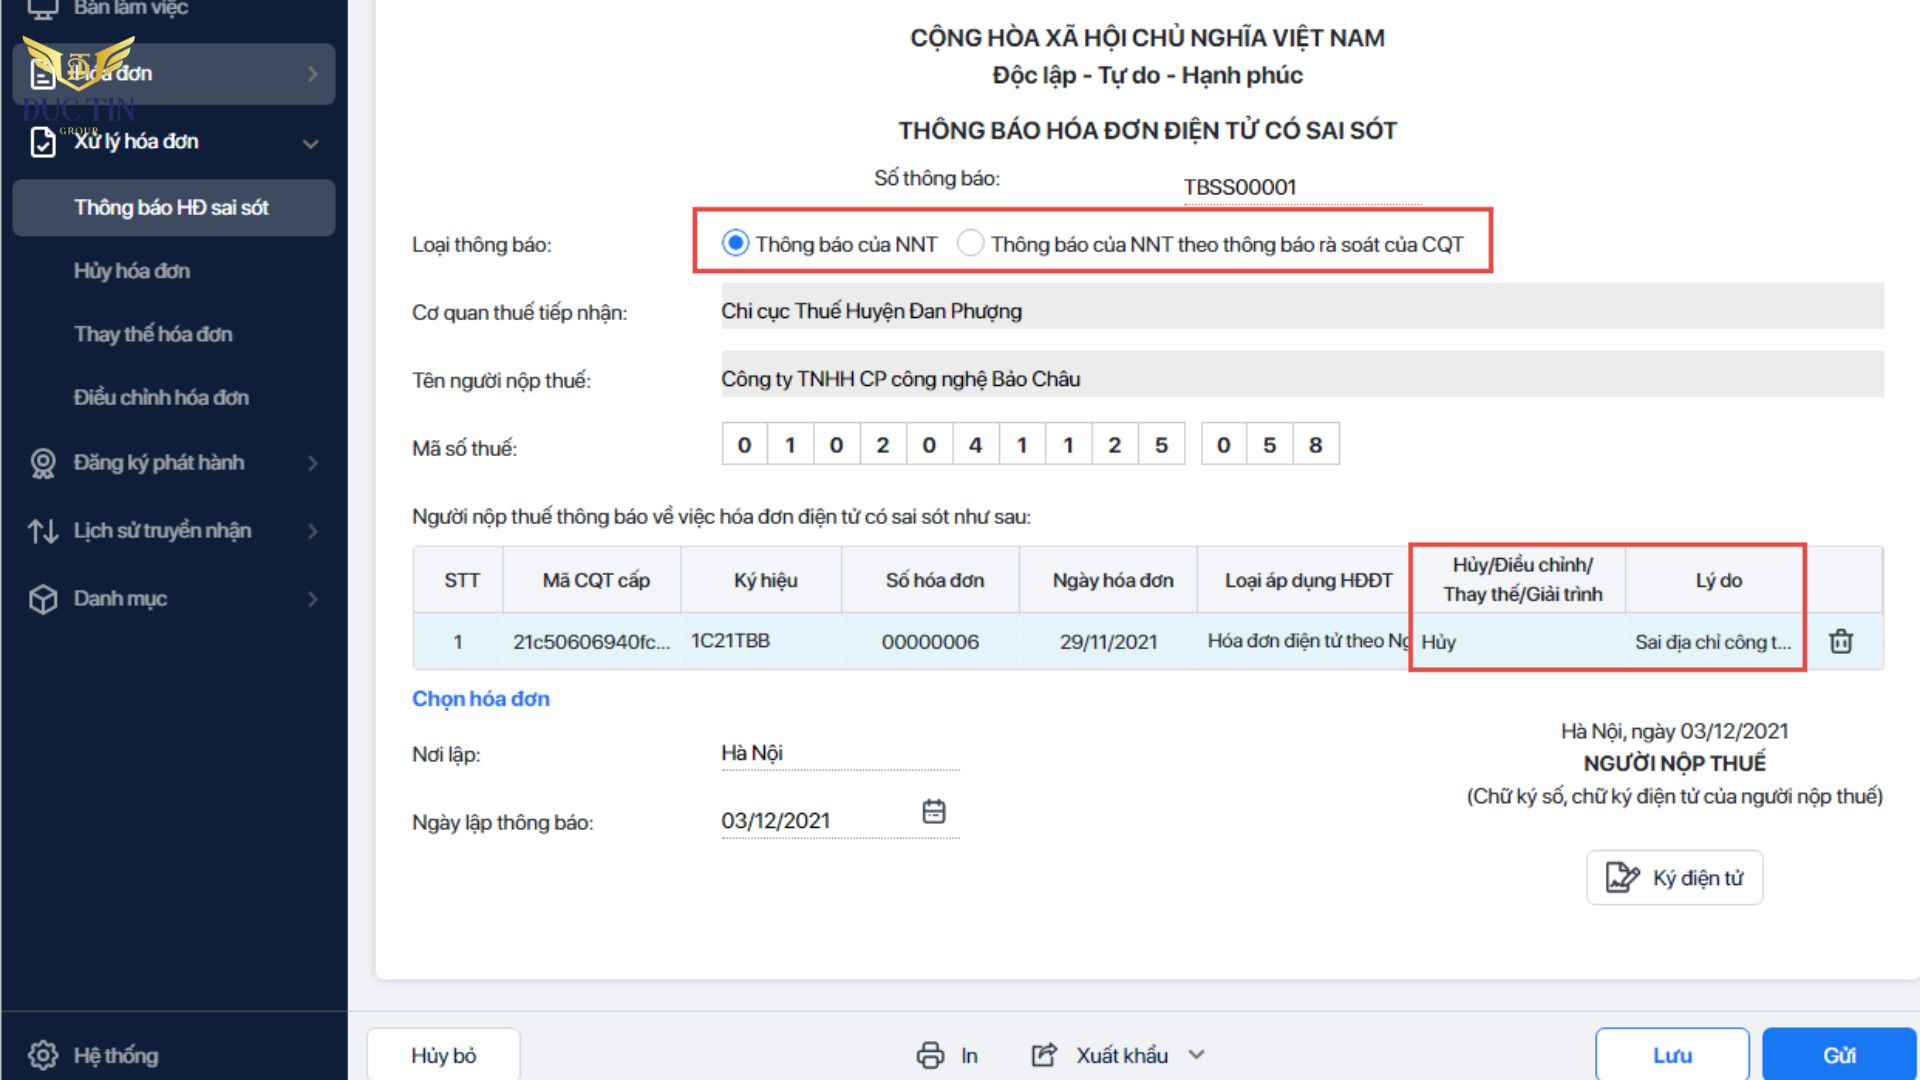Open Hệ thống settings menu
This screenshot has height=1080, width=1920.
pyautogui.click(x=116, y=1055)
